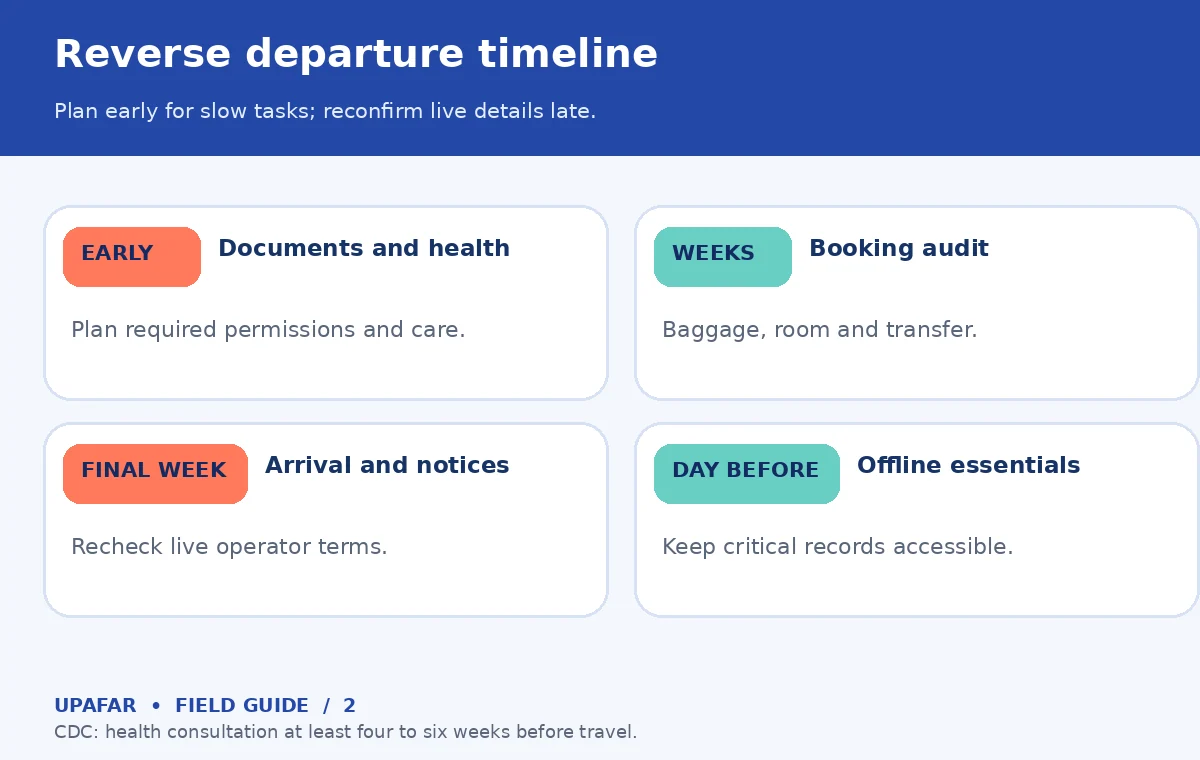This screenshot has width=1200, height=760.
Task: Click the 'Booking audit' card title
Action: pos(899,248)
